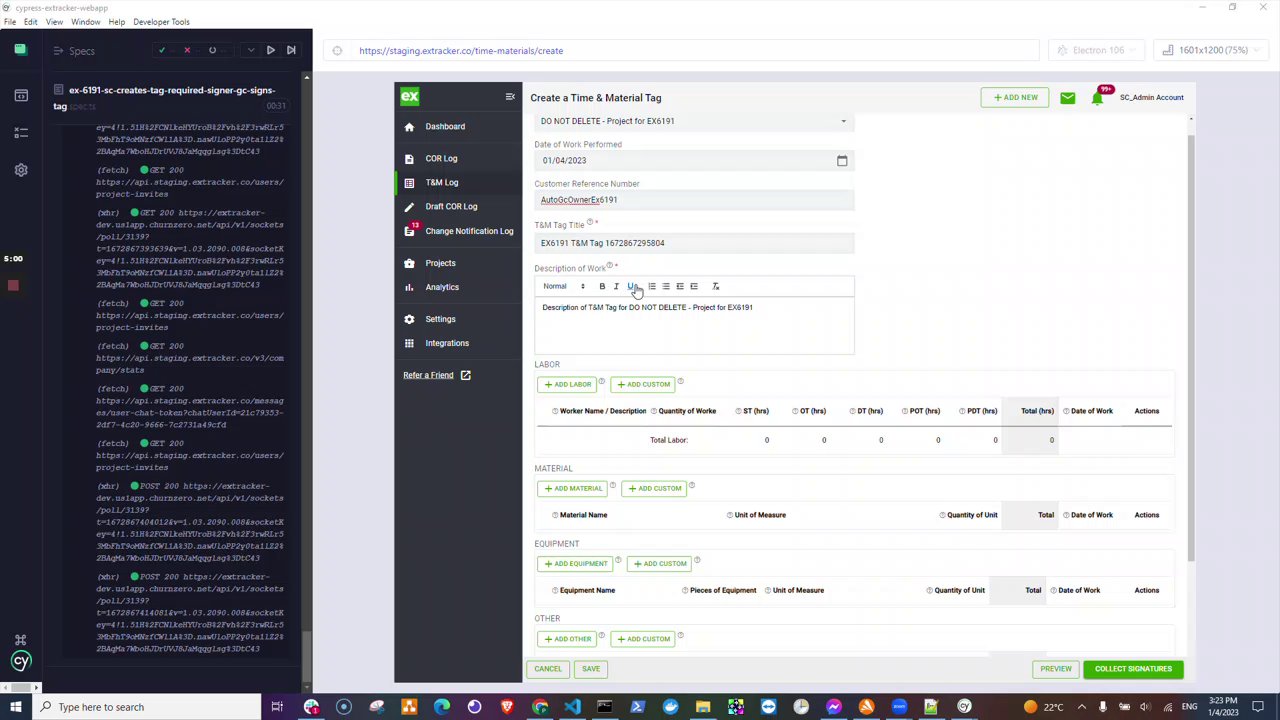The width and height of the screenshot is (1280, 720).
Task: Open the View menu
Action: pos(54,22)
